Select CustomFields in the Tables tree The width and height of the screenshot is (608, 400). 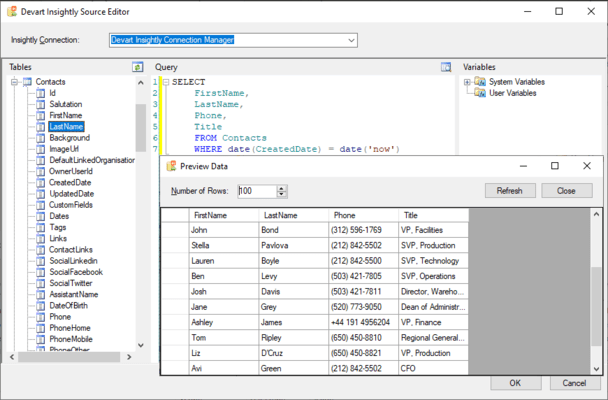click(x=71, y=205)
